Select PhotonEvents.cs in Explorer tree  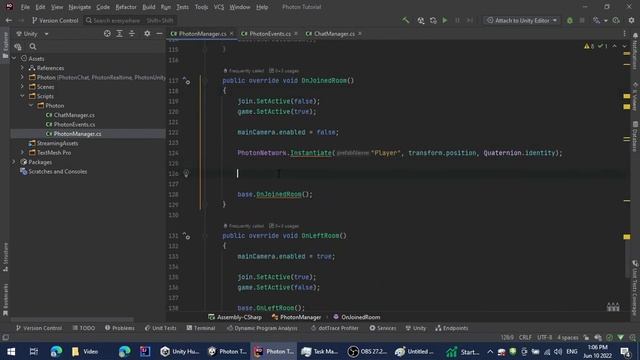tap(74, 124)
